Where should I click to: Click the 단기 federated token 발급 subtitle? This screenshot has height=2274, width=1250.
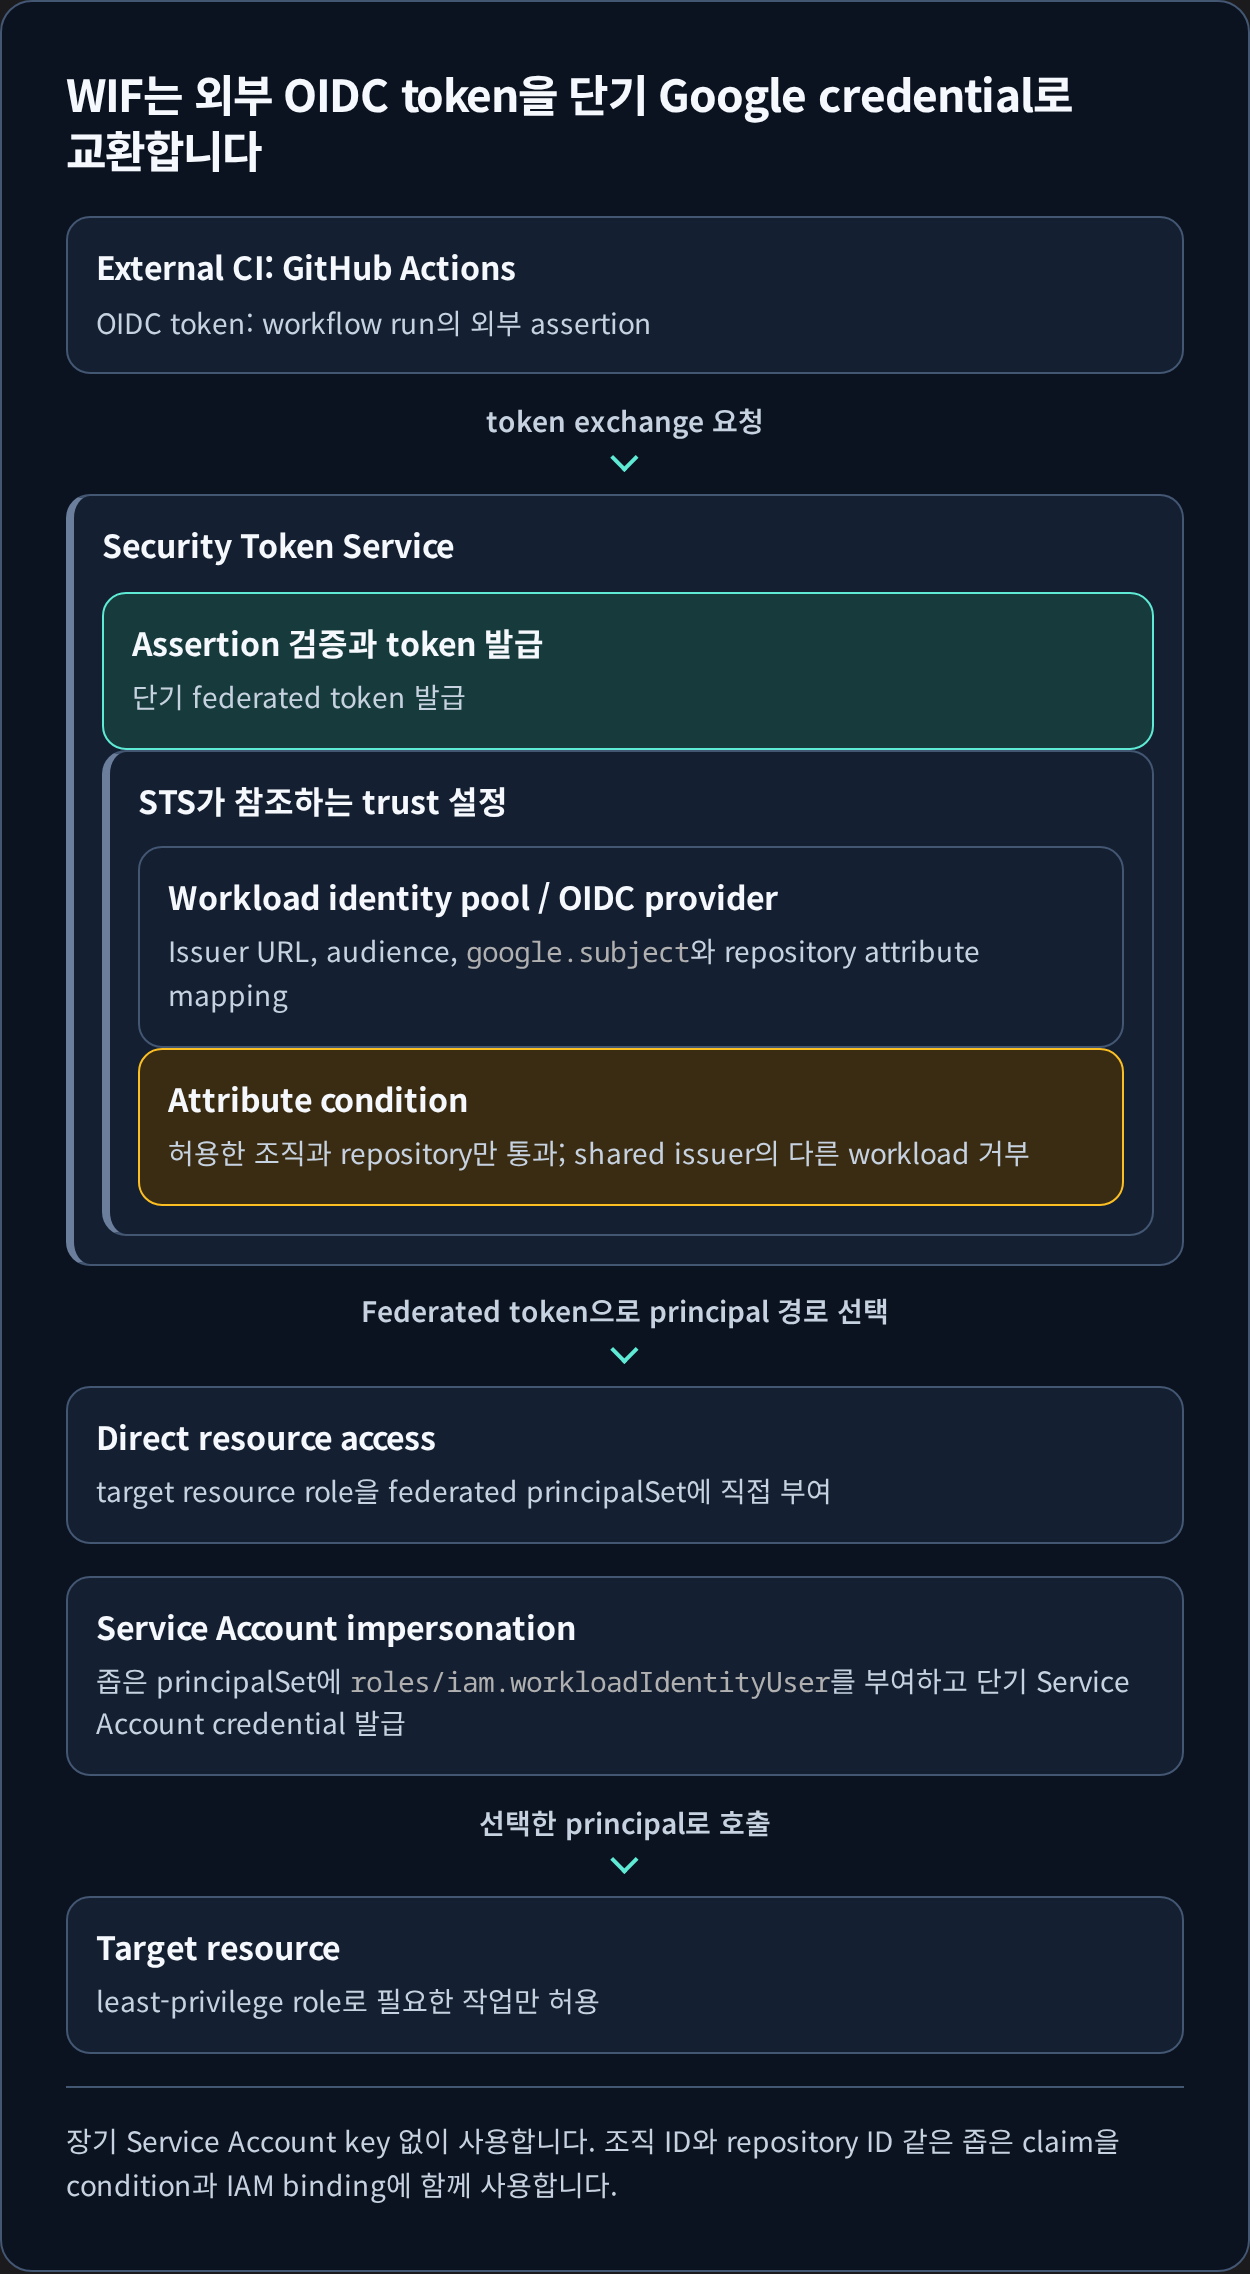coord(299,698)
